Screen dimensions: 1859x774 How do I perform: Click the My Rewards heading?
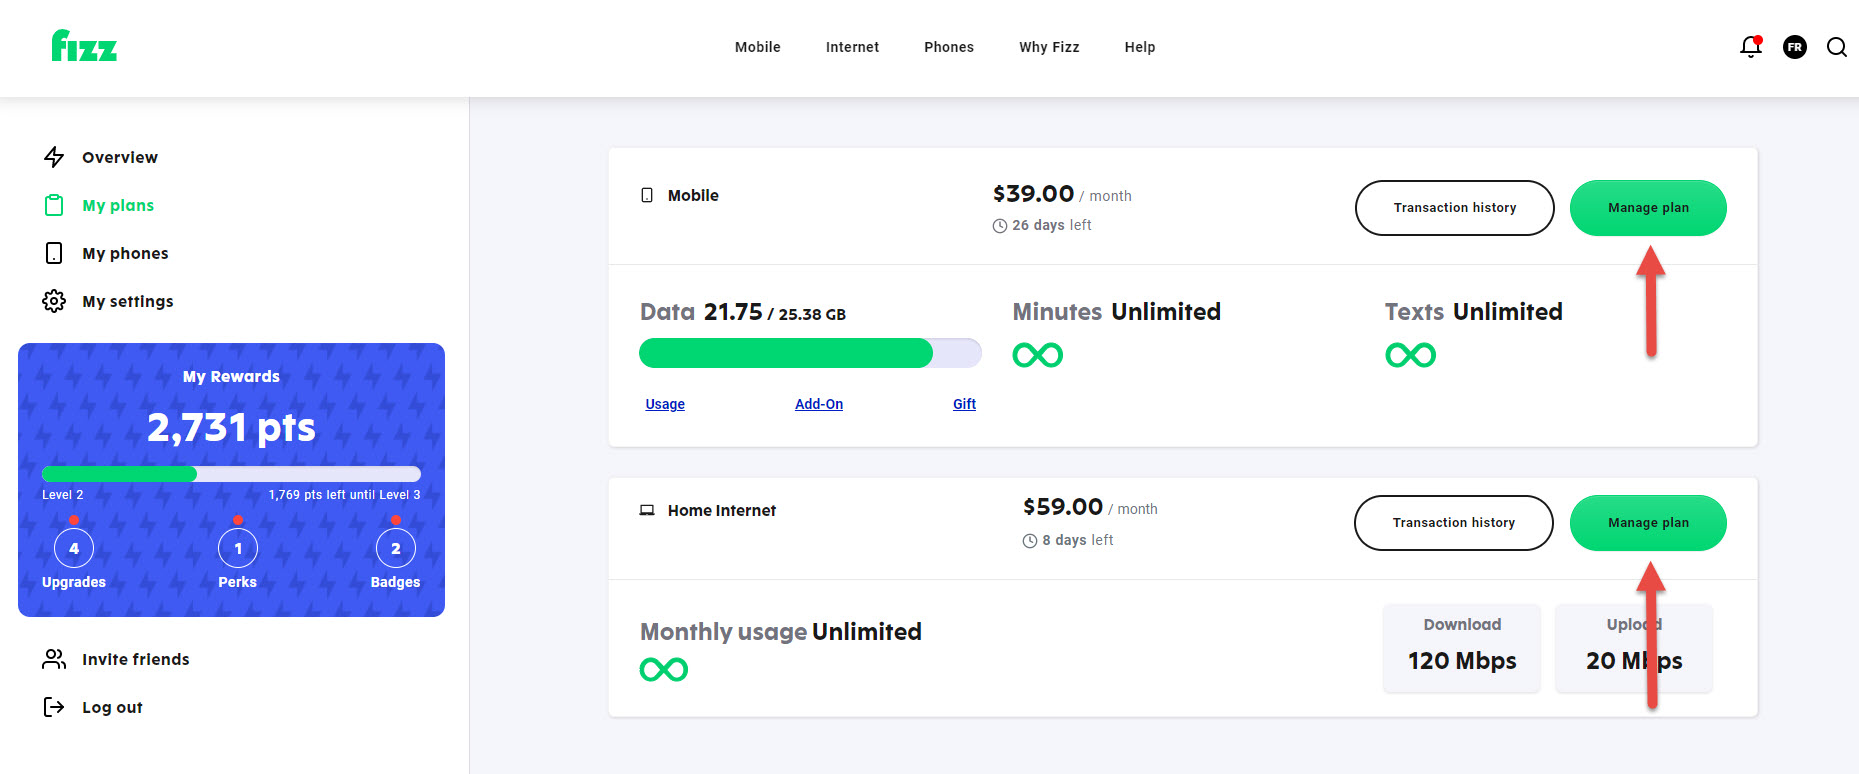(231, 376)
